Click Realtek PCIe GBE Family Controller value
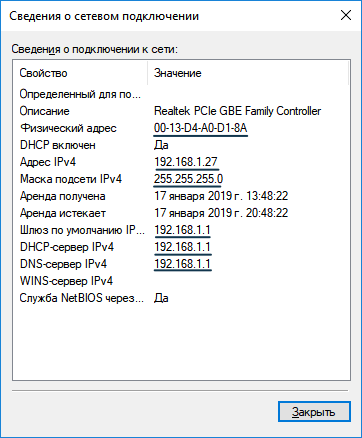Screen dimensions: 362x438 click(237, 111)
